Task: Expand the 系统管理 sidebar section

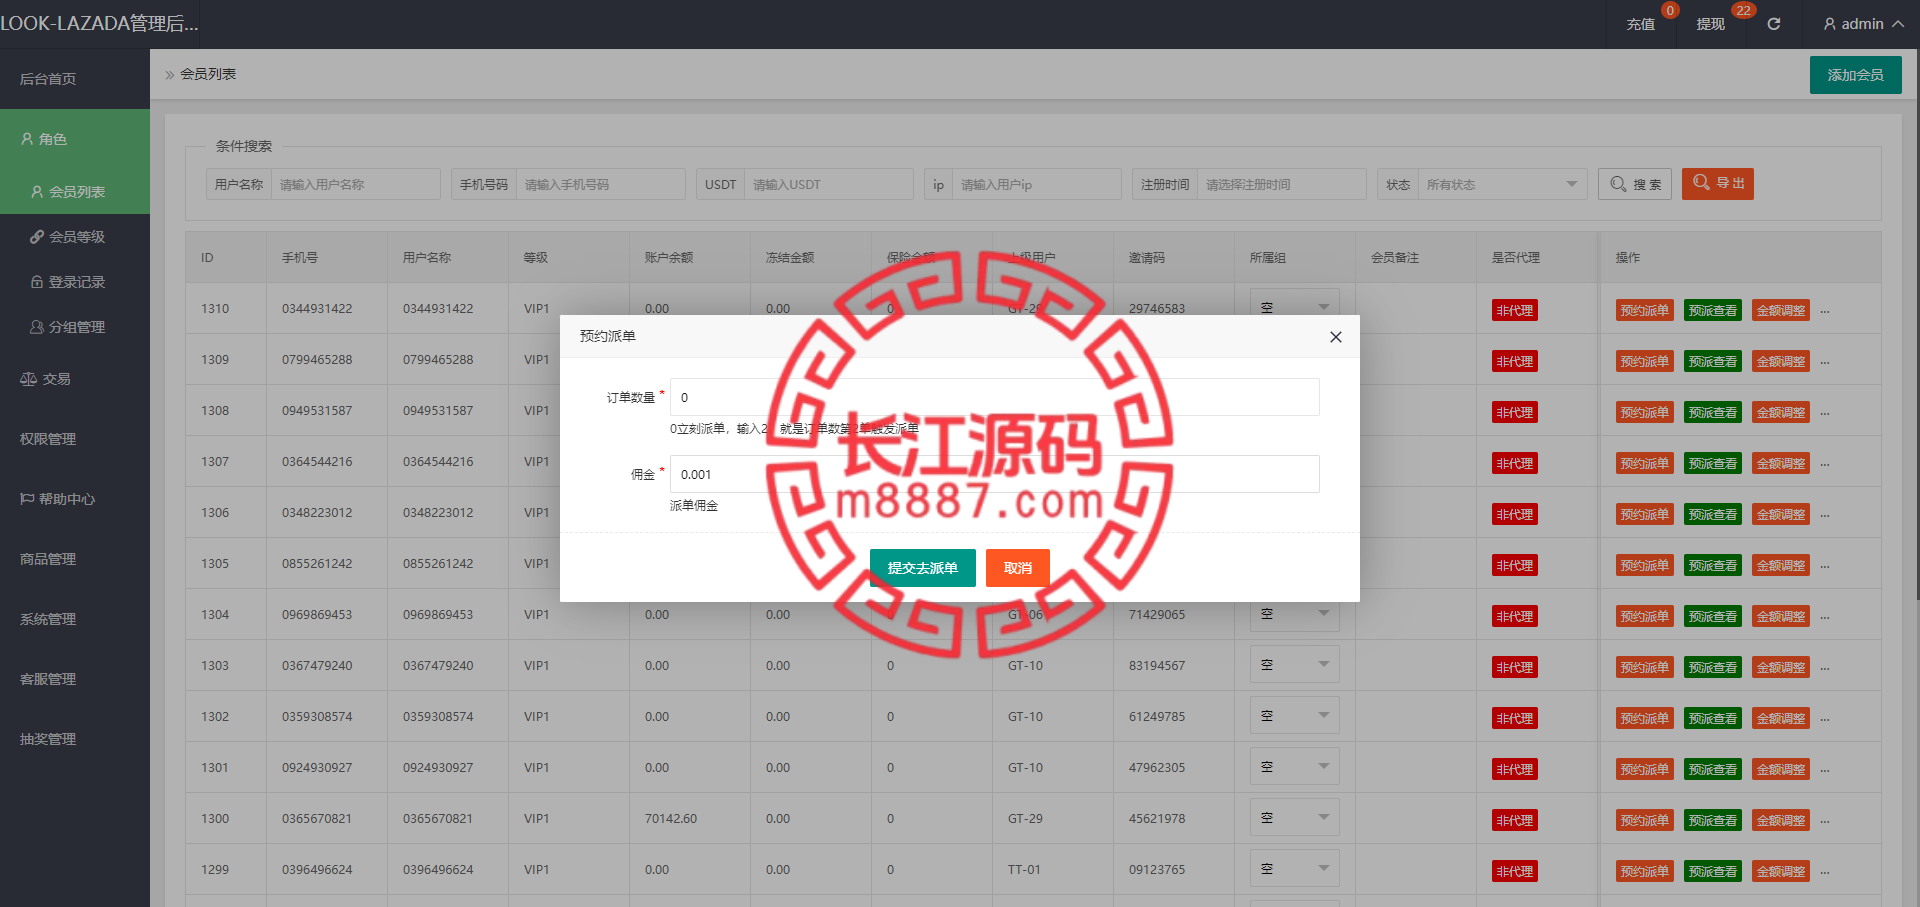Action: (x=75, y=619)
